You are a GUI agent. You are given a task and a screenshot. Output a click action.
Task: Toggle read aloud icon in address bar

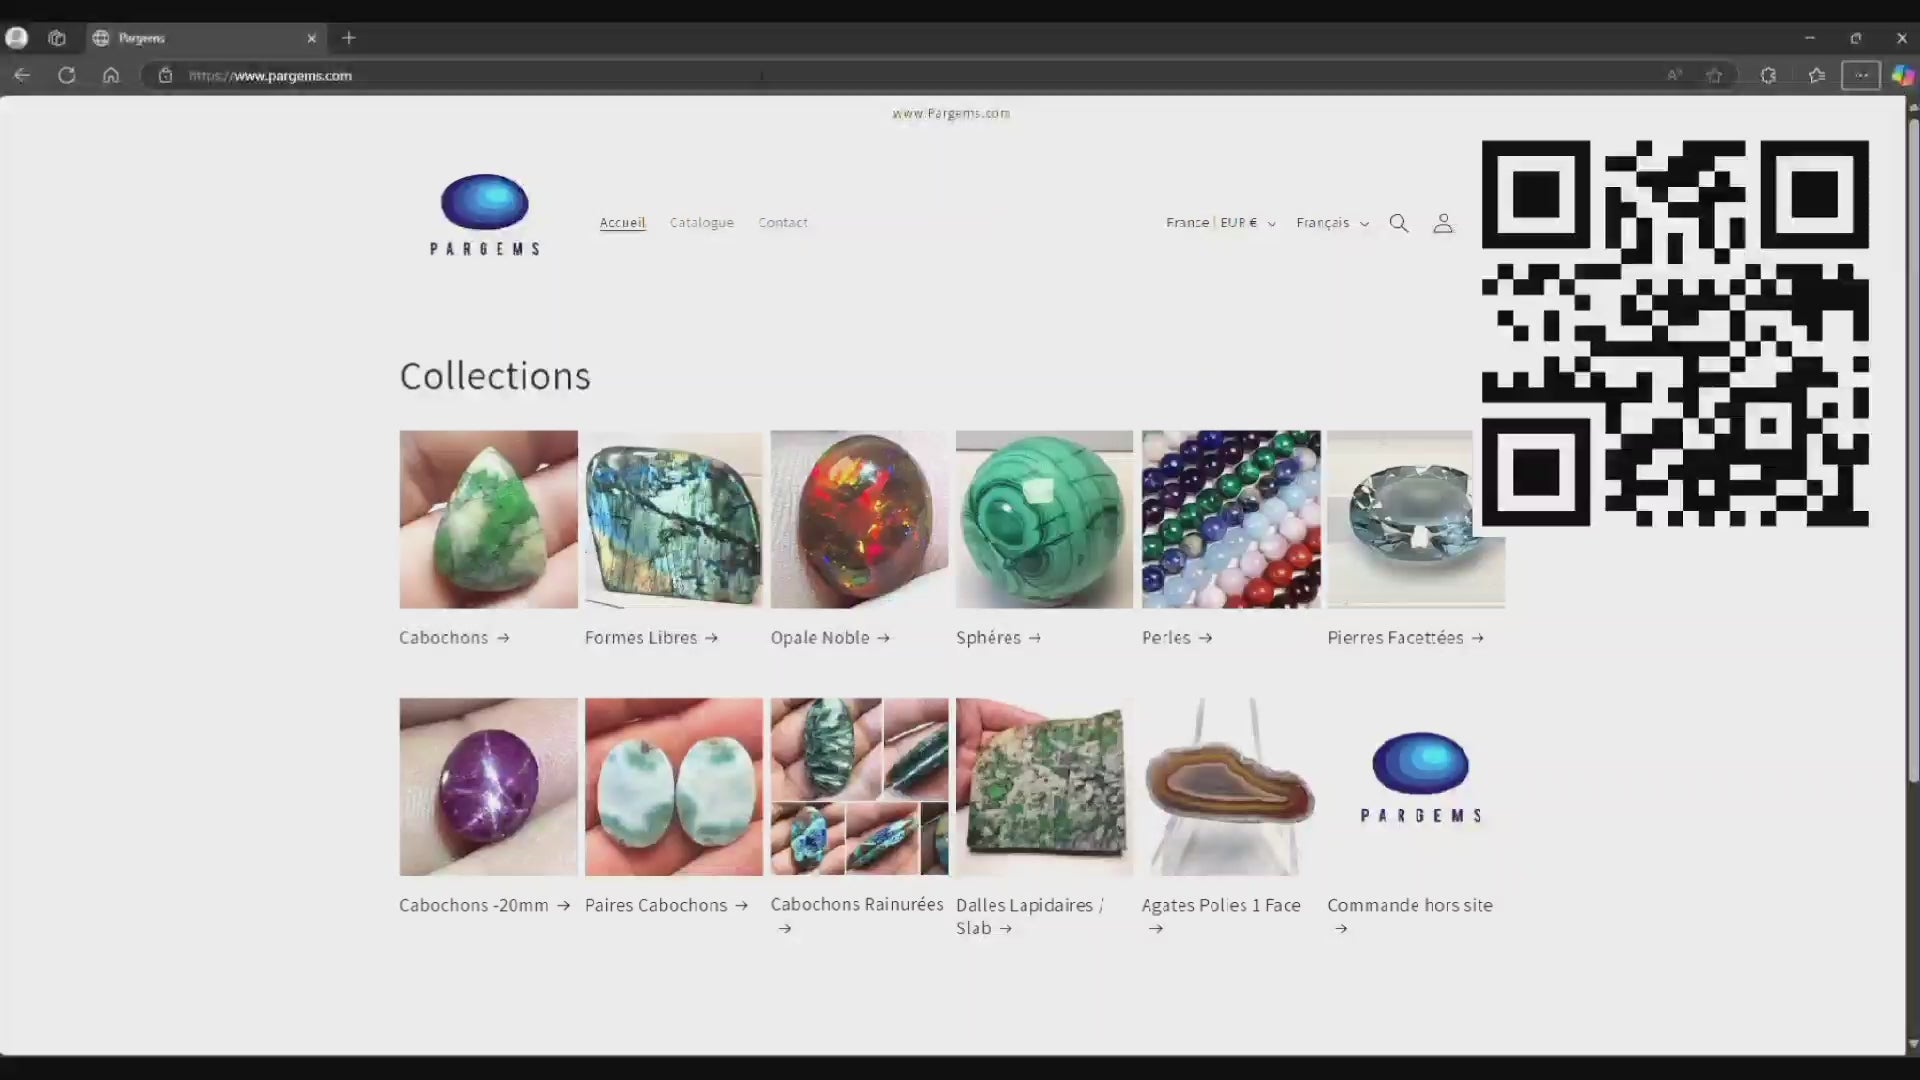tap(1674, 75)
